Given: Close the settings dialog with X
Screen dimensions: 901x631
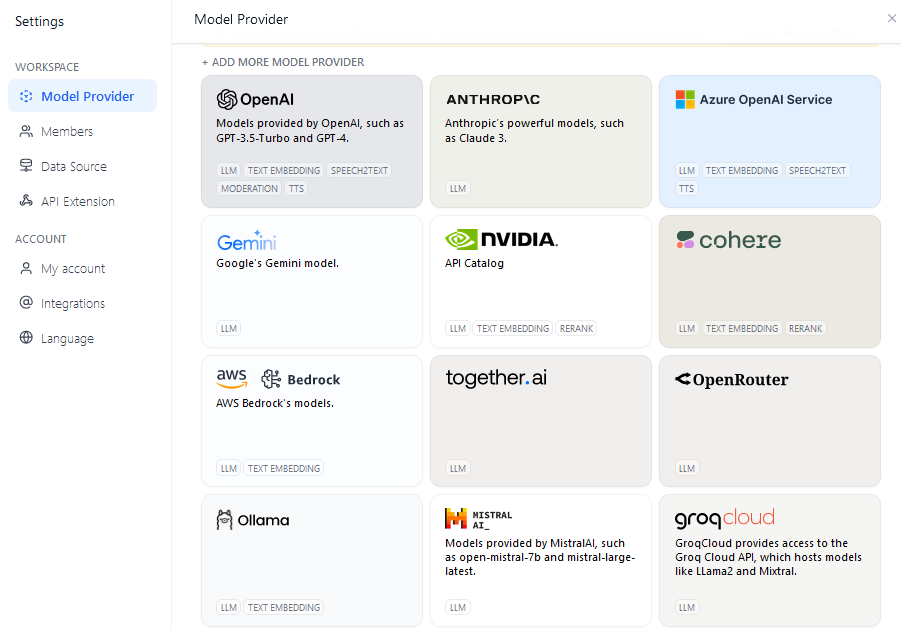Looking at the screenshot, I should [x=891, y=18].
